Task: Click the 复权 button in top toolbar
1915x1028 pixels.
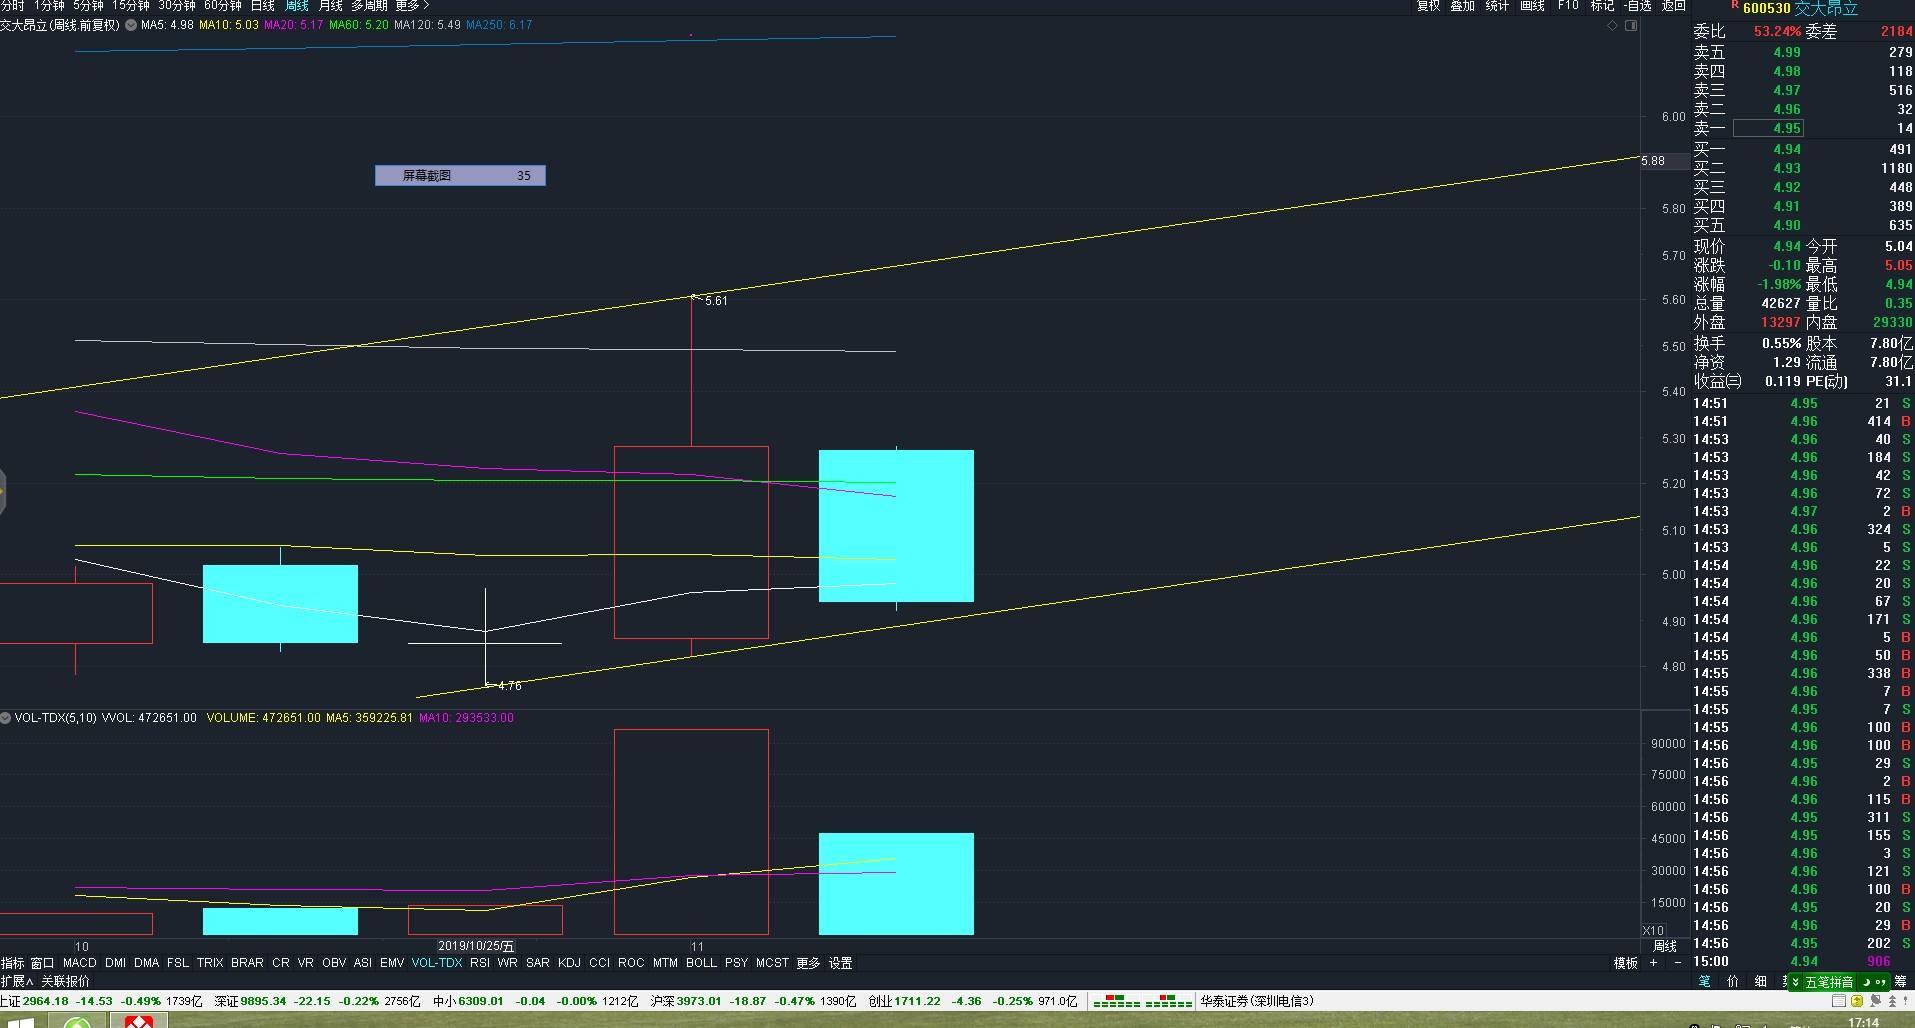Action: 1428,6
